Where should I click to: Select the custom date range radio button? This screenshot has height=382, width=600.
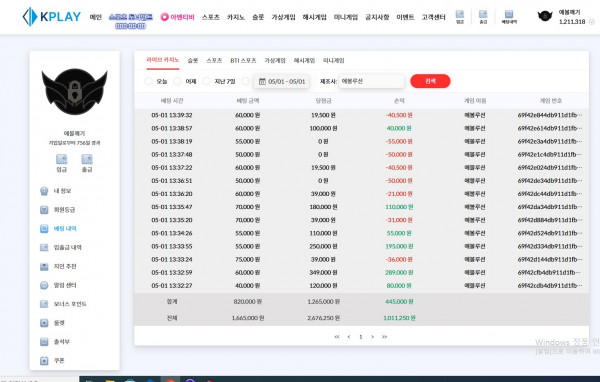click(x=245, y=81)
